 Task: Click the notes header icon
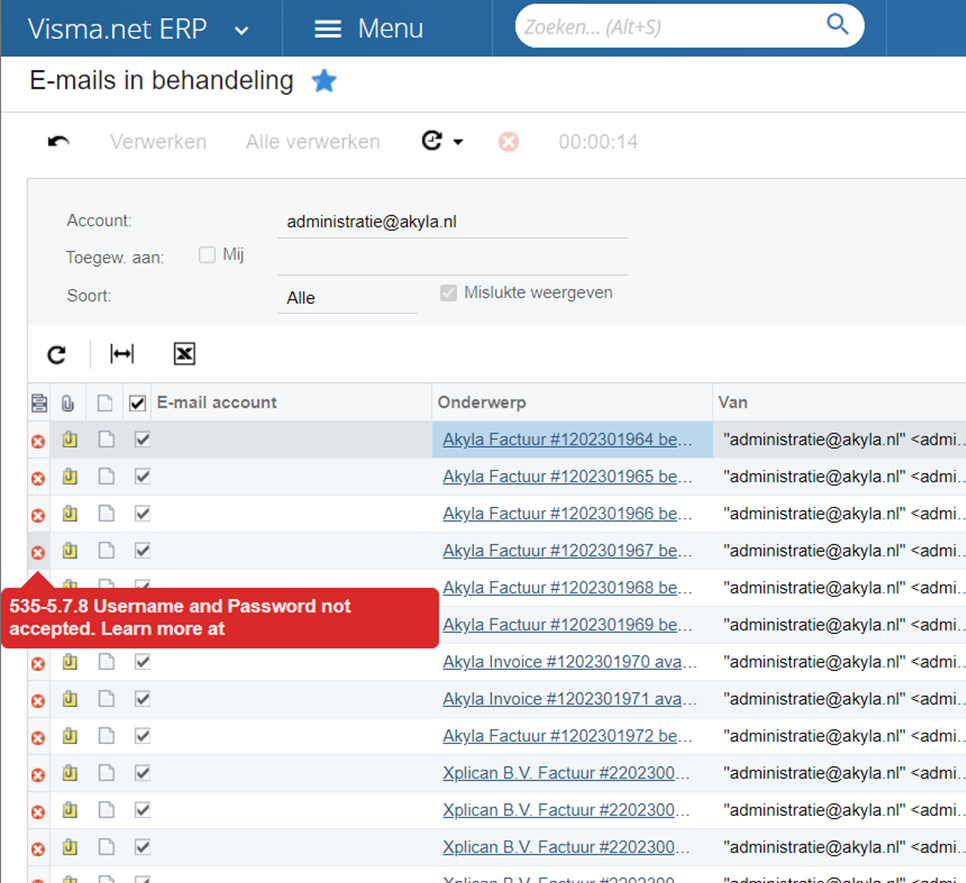(x=105, y=403)
